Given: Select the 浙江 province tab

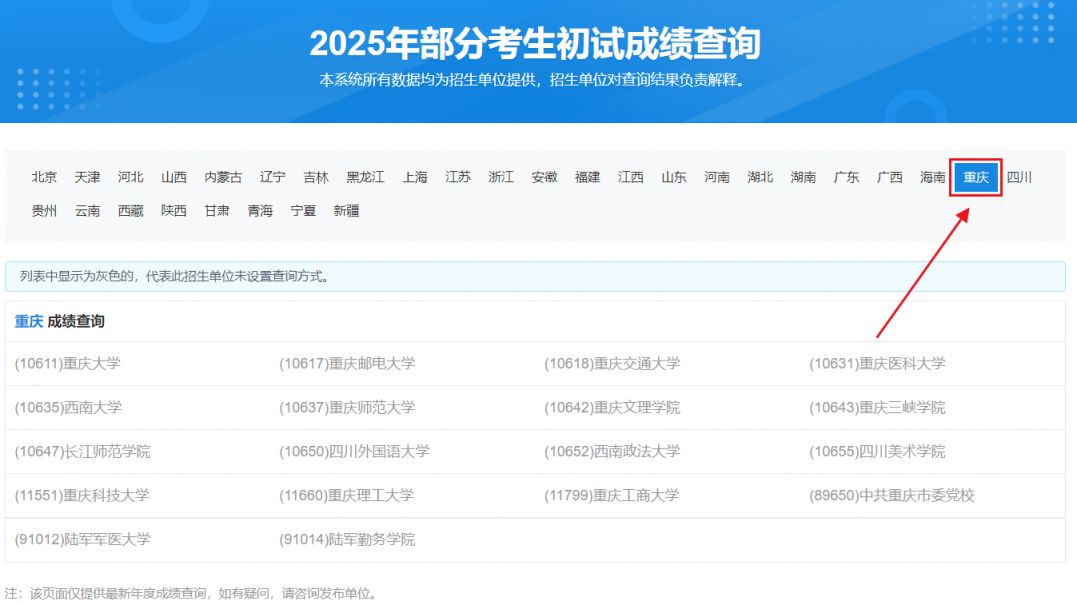Looking at the screenshot, I should click(501, 177).
